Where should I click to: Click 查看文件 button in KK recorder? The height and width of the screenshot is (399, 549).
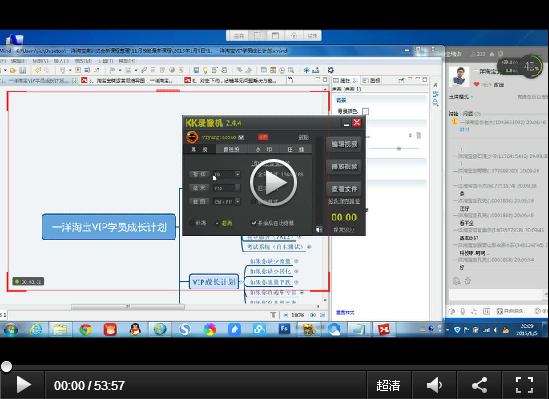(344, 189)
